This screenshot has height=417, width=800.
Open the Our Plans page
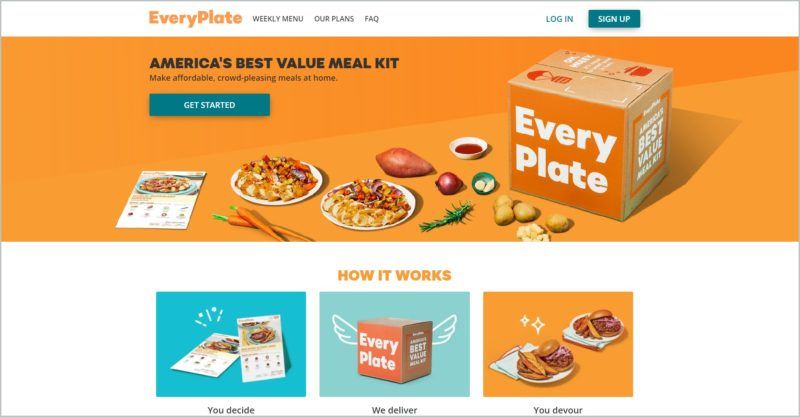point(334,19)
